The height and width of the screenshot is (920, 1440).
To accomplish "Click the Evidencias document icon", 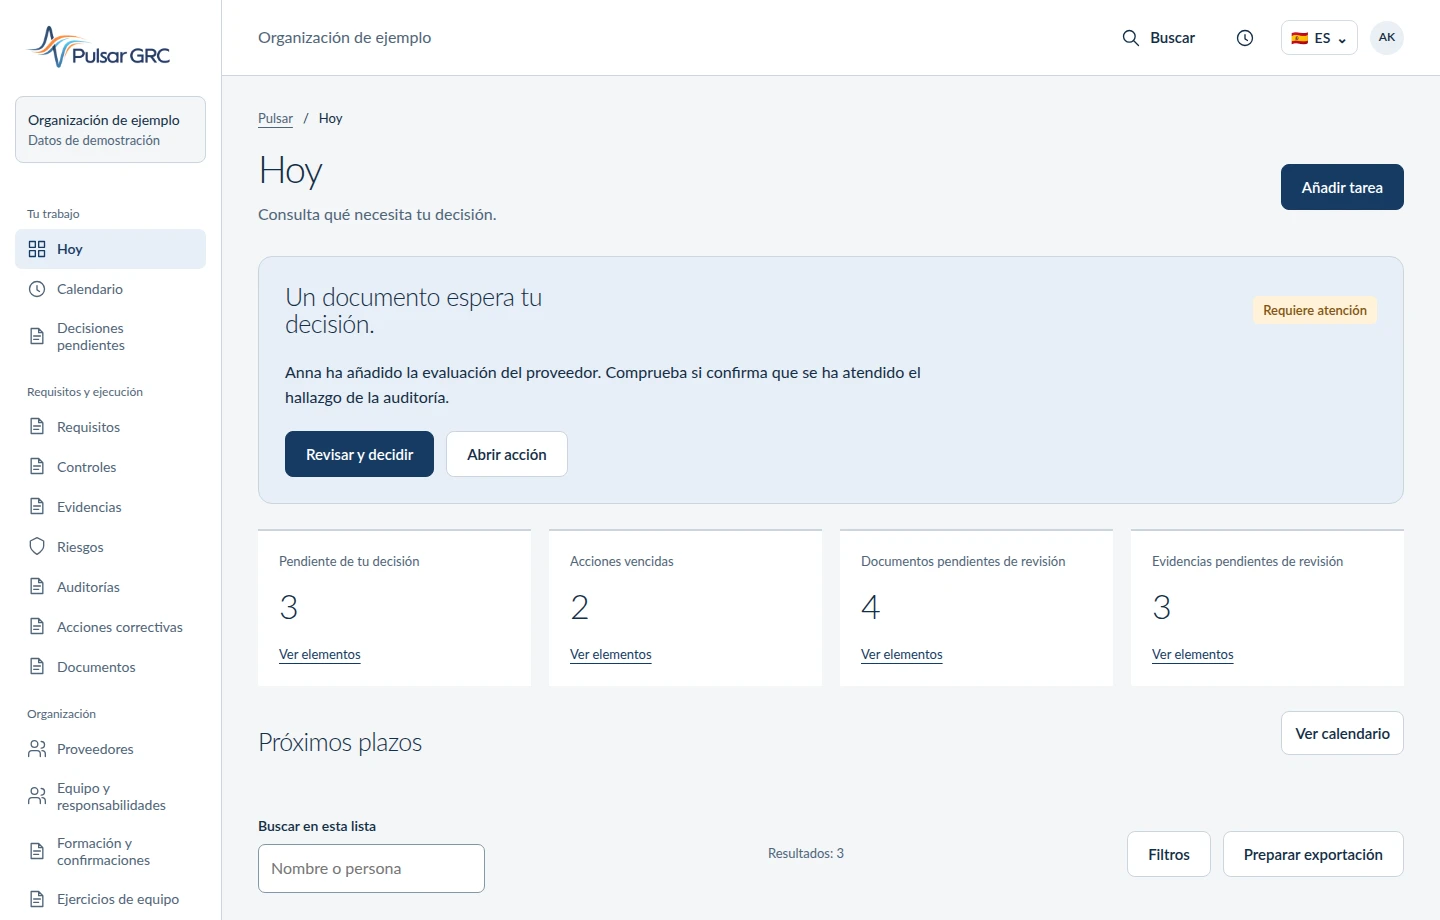I will pyautogui.click(x=37, y=507).
